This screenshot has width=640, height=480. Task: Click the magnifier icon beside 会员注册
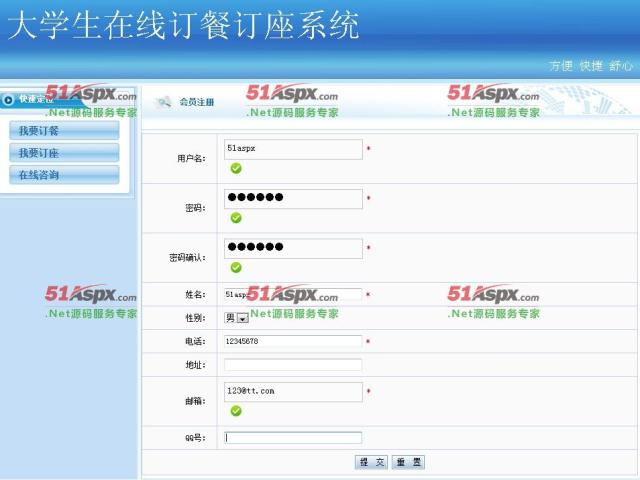click(x=163, y=102)
